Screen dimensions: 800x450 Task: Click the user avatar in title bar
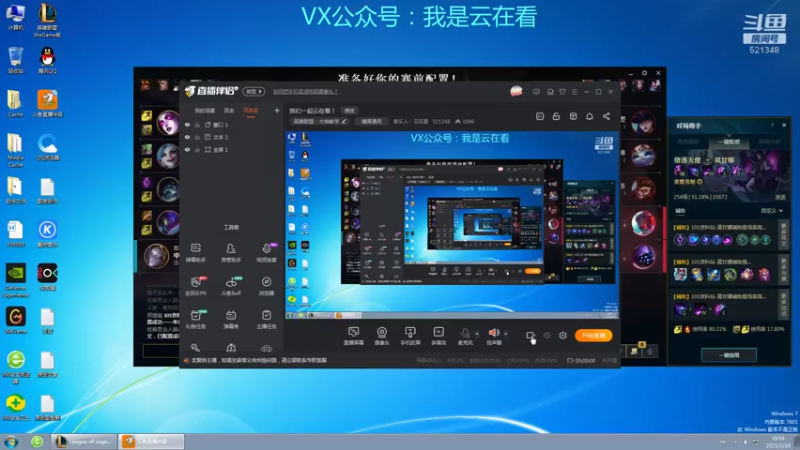pyautogui.click(x=516, y=91)
